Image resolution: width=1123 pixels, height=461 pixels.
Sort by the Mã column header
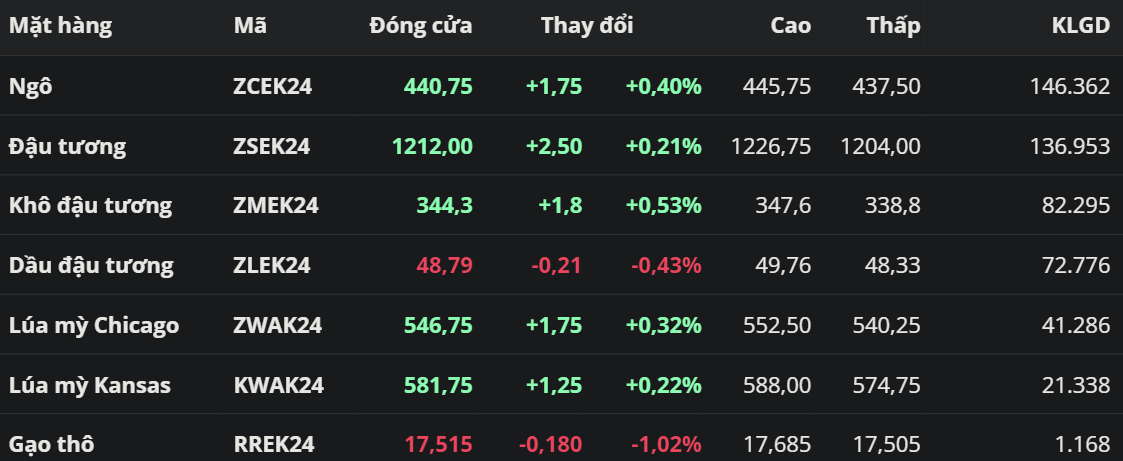click(x=250, y=26)
